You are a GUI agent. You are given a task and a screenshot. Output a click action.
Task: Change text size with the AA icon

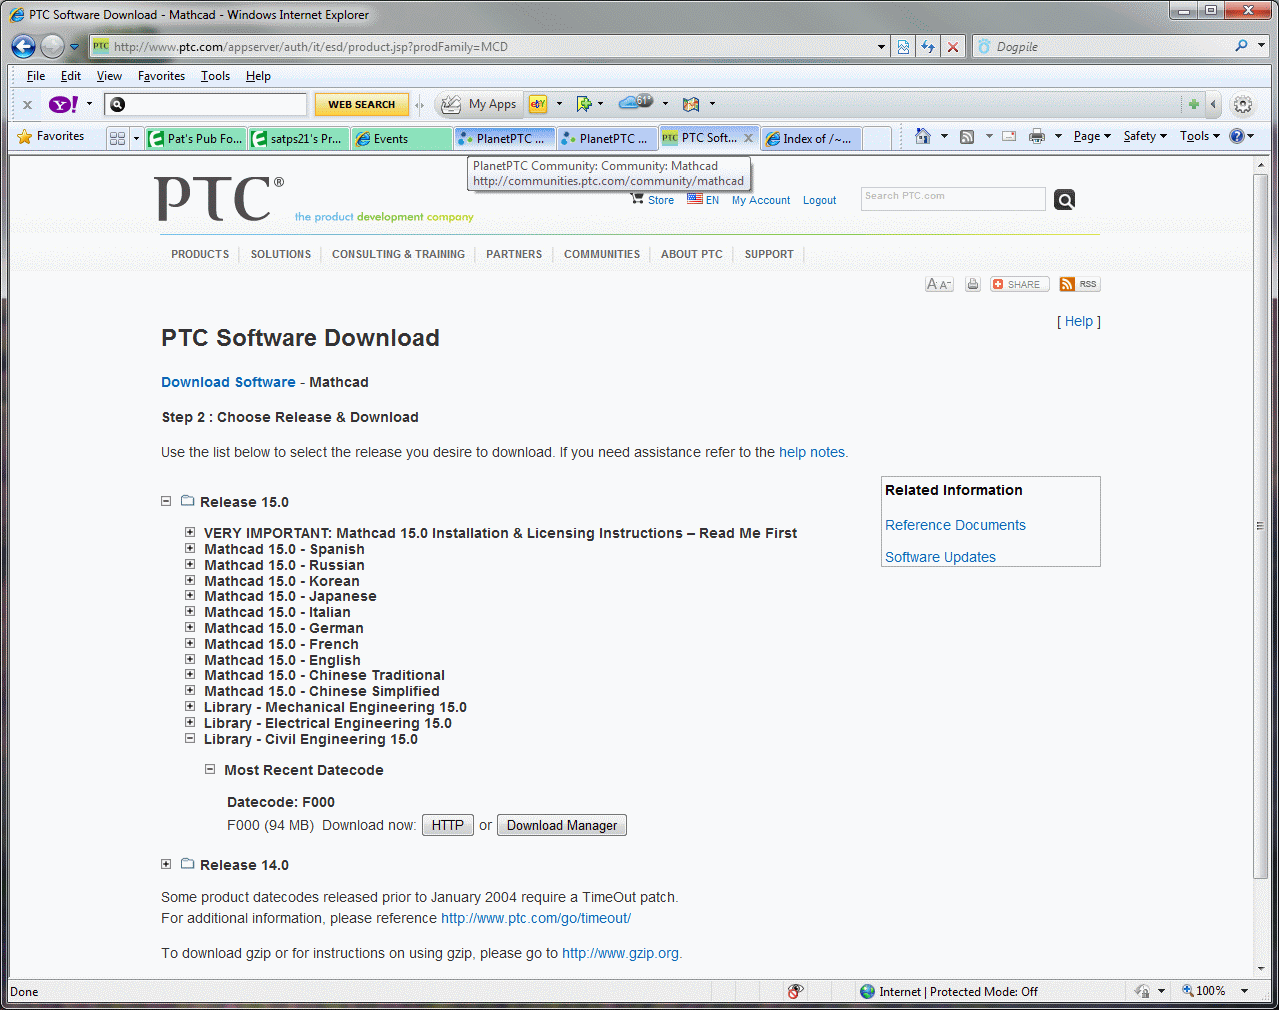[x=939, y=285]
